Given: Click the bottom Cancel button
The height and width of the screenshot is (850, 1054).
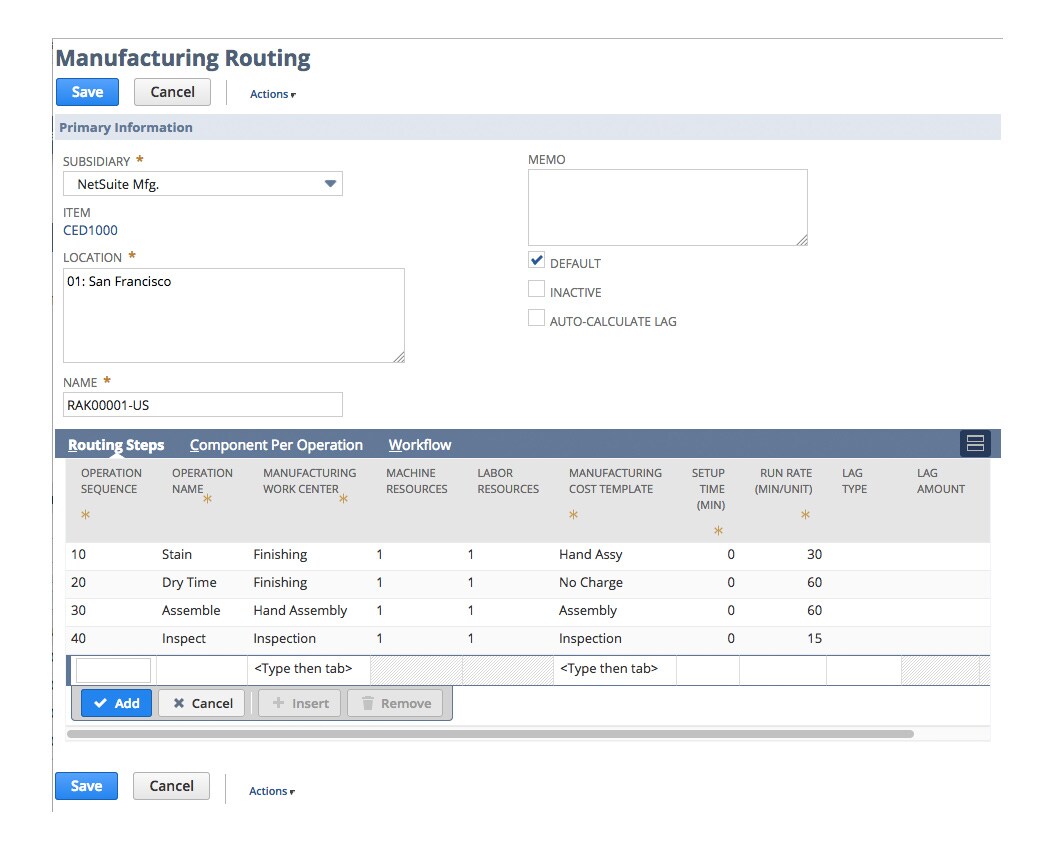Looking at the screenshot, I should tap(171, 786).
